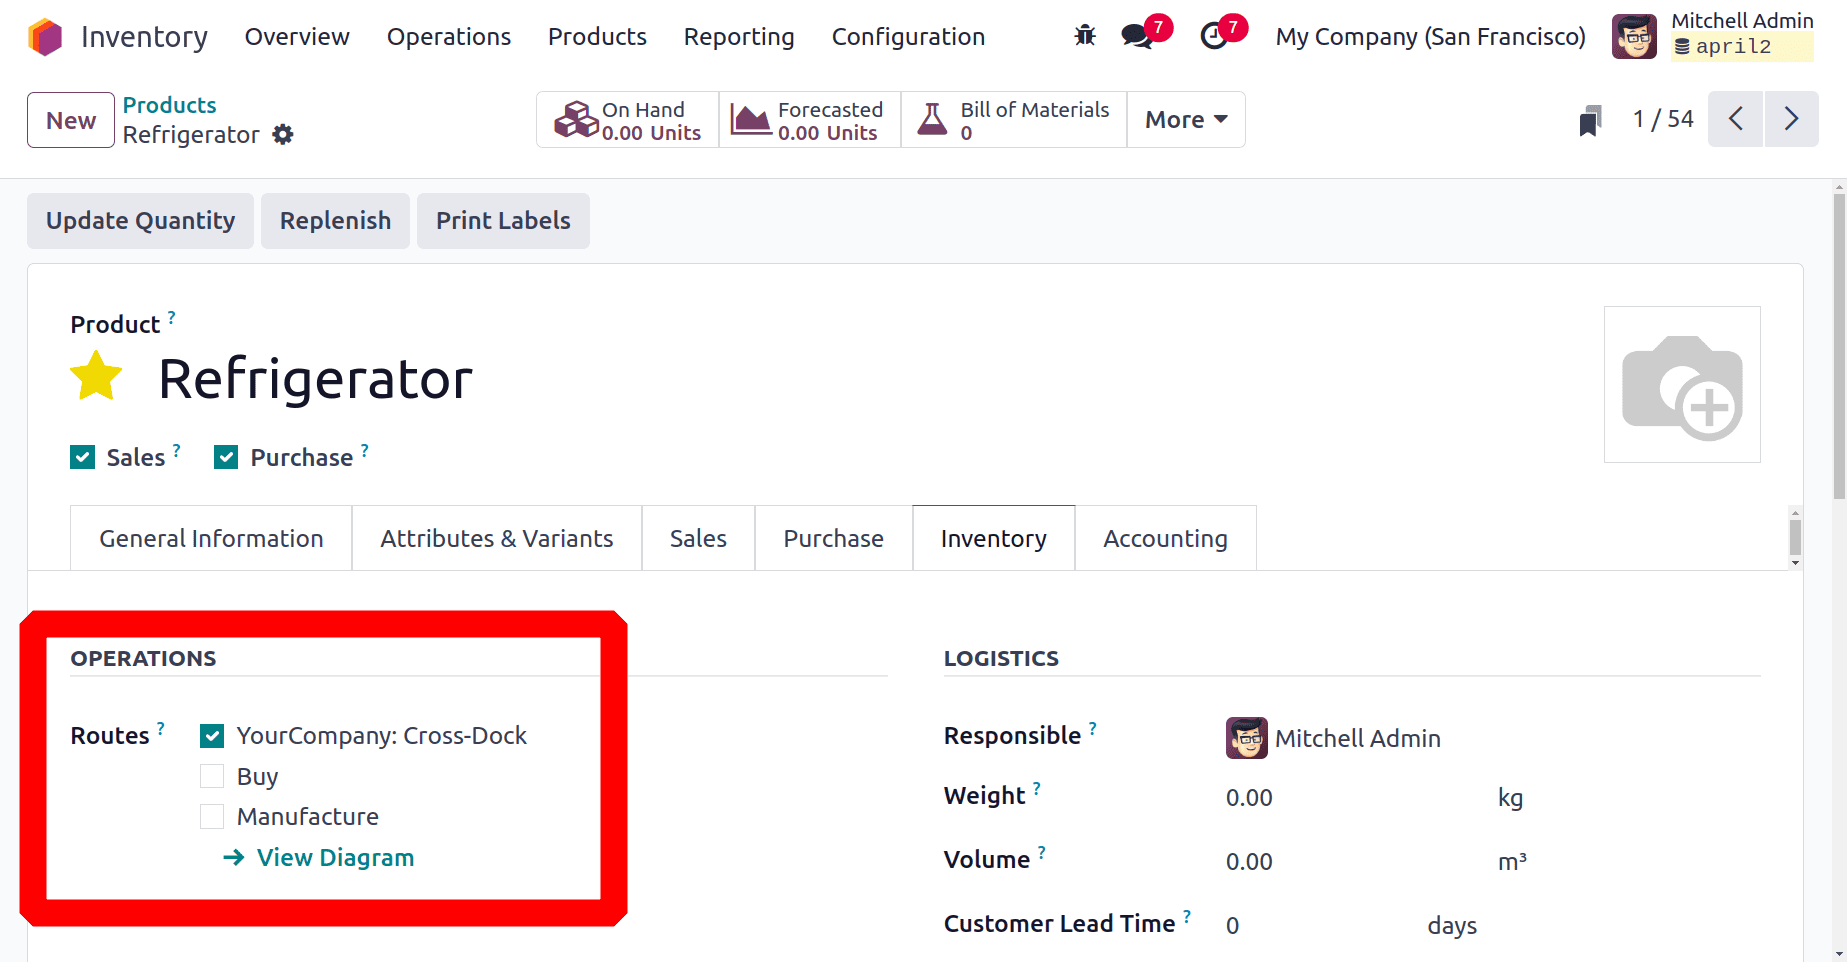The height and width of the screenshot is (962, 1847).
Task: Click the bookmark icon near pager
Action: point(1590,120)
